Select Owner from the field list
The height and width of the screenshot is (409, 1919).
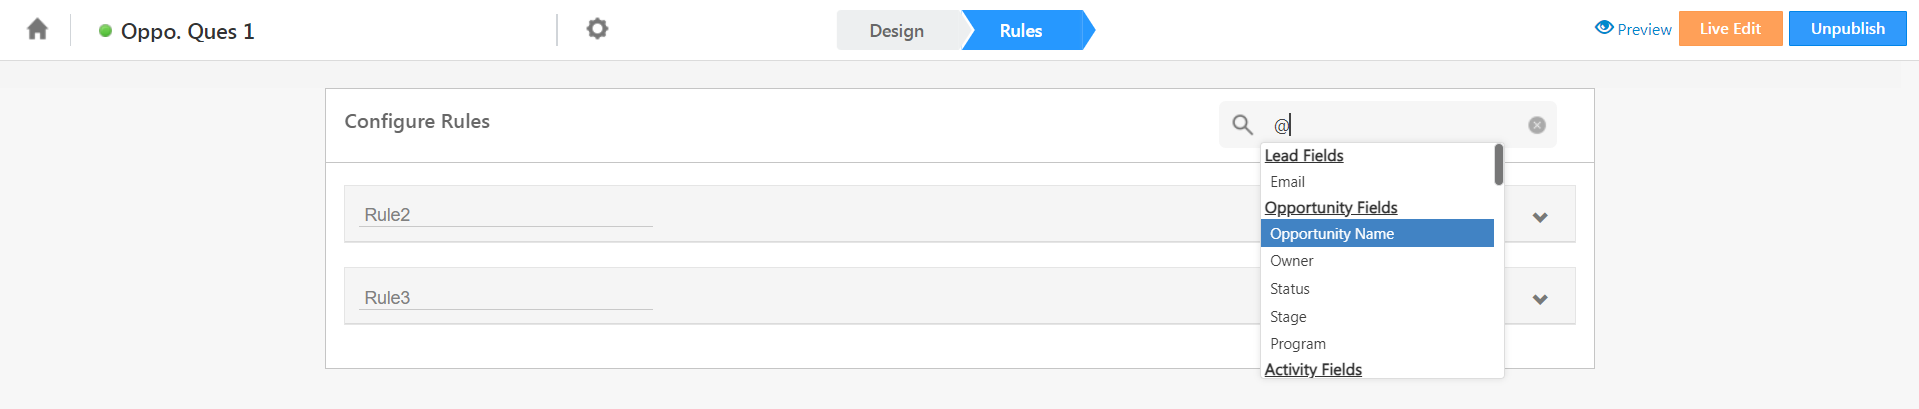pyautogui.click(x=1292, y=261)
